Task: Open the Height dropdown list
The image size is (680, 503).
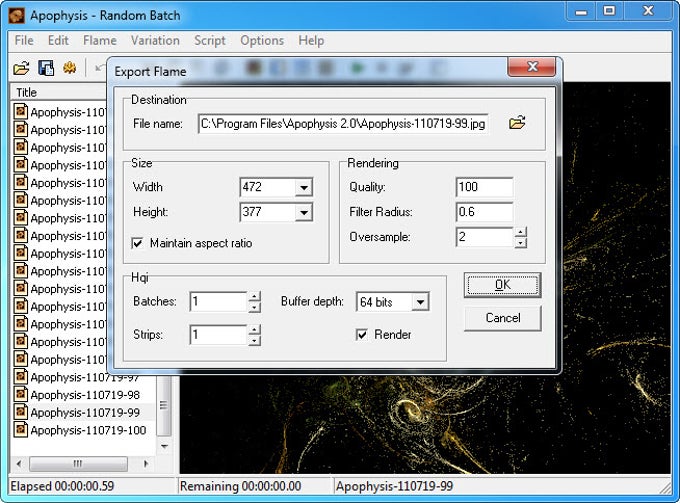Action: pyautogui.click(x=304, y=212)
